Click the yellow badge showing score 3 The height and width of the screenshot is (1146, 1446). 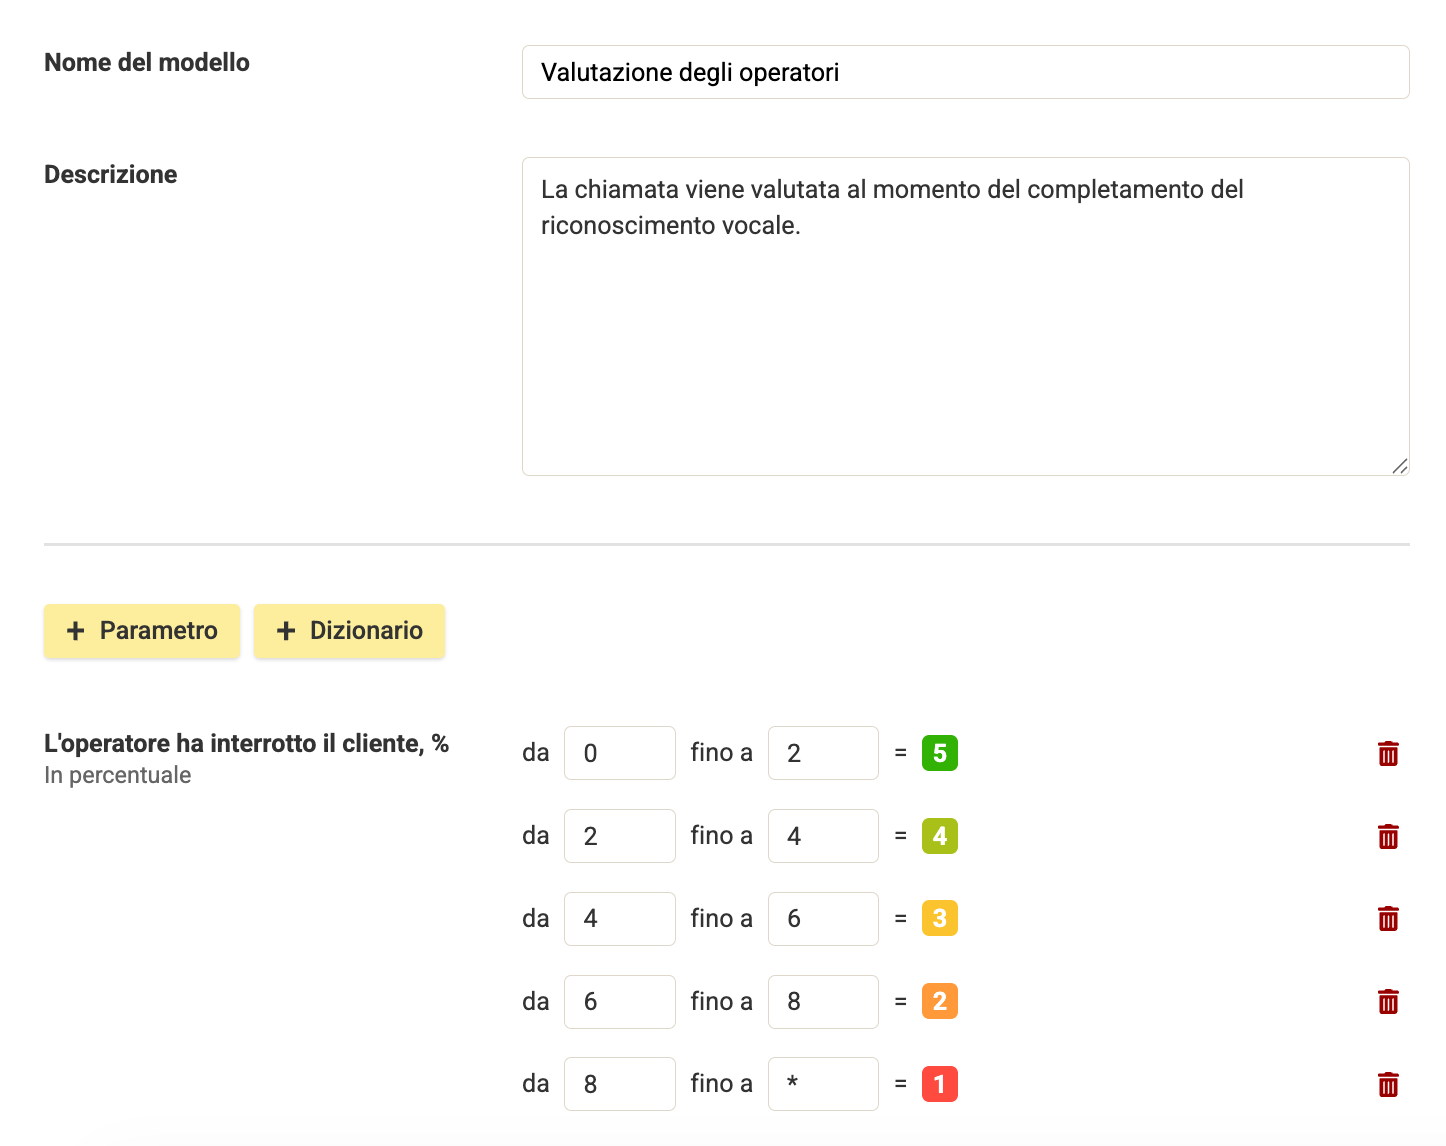pos(939,918)
